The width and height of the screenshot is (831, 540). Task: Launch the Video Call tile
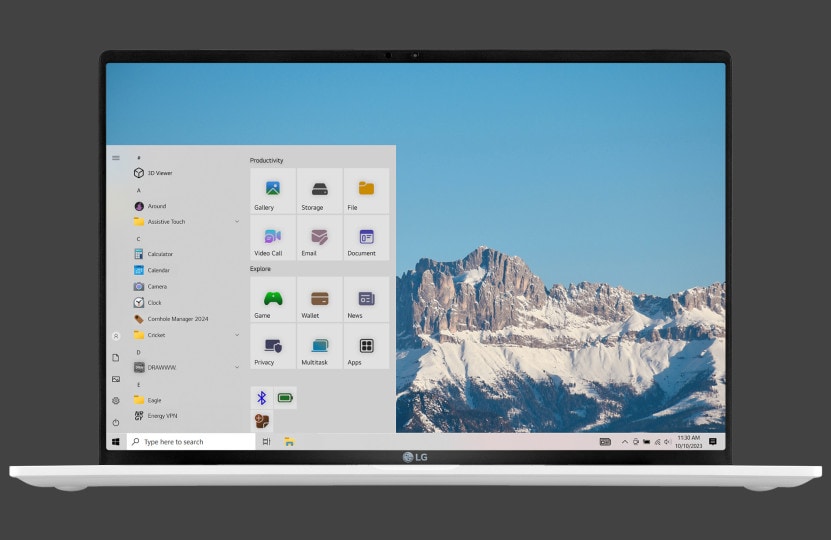(x=272, y=238)
